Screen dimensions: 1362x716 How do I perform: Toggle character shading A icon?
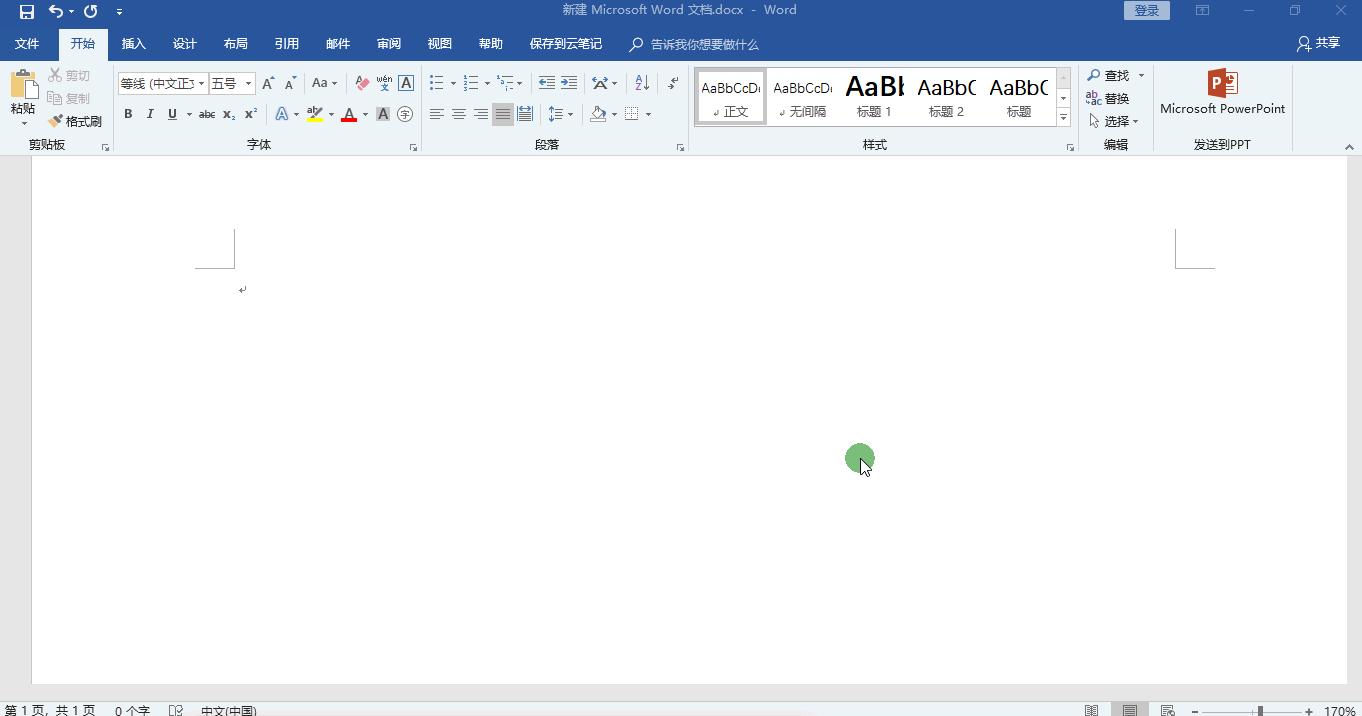[383, 114]
